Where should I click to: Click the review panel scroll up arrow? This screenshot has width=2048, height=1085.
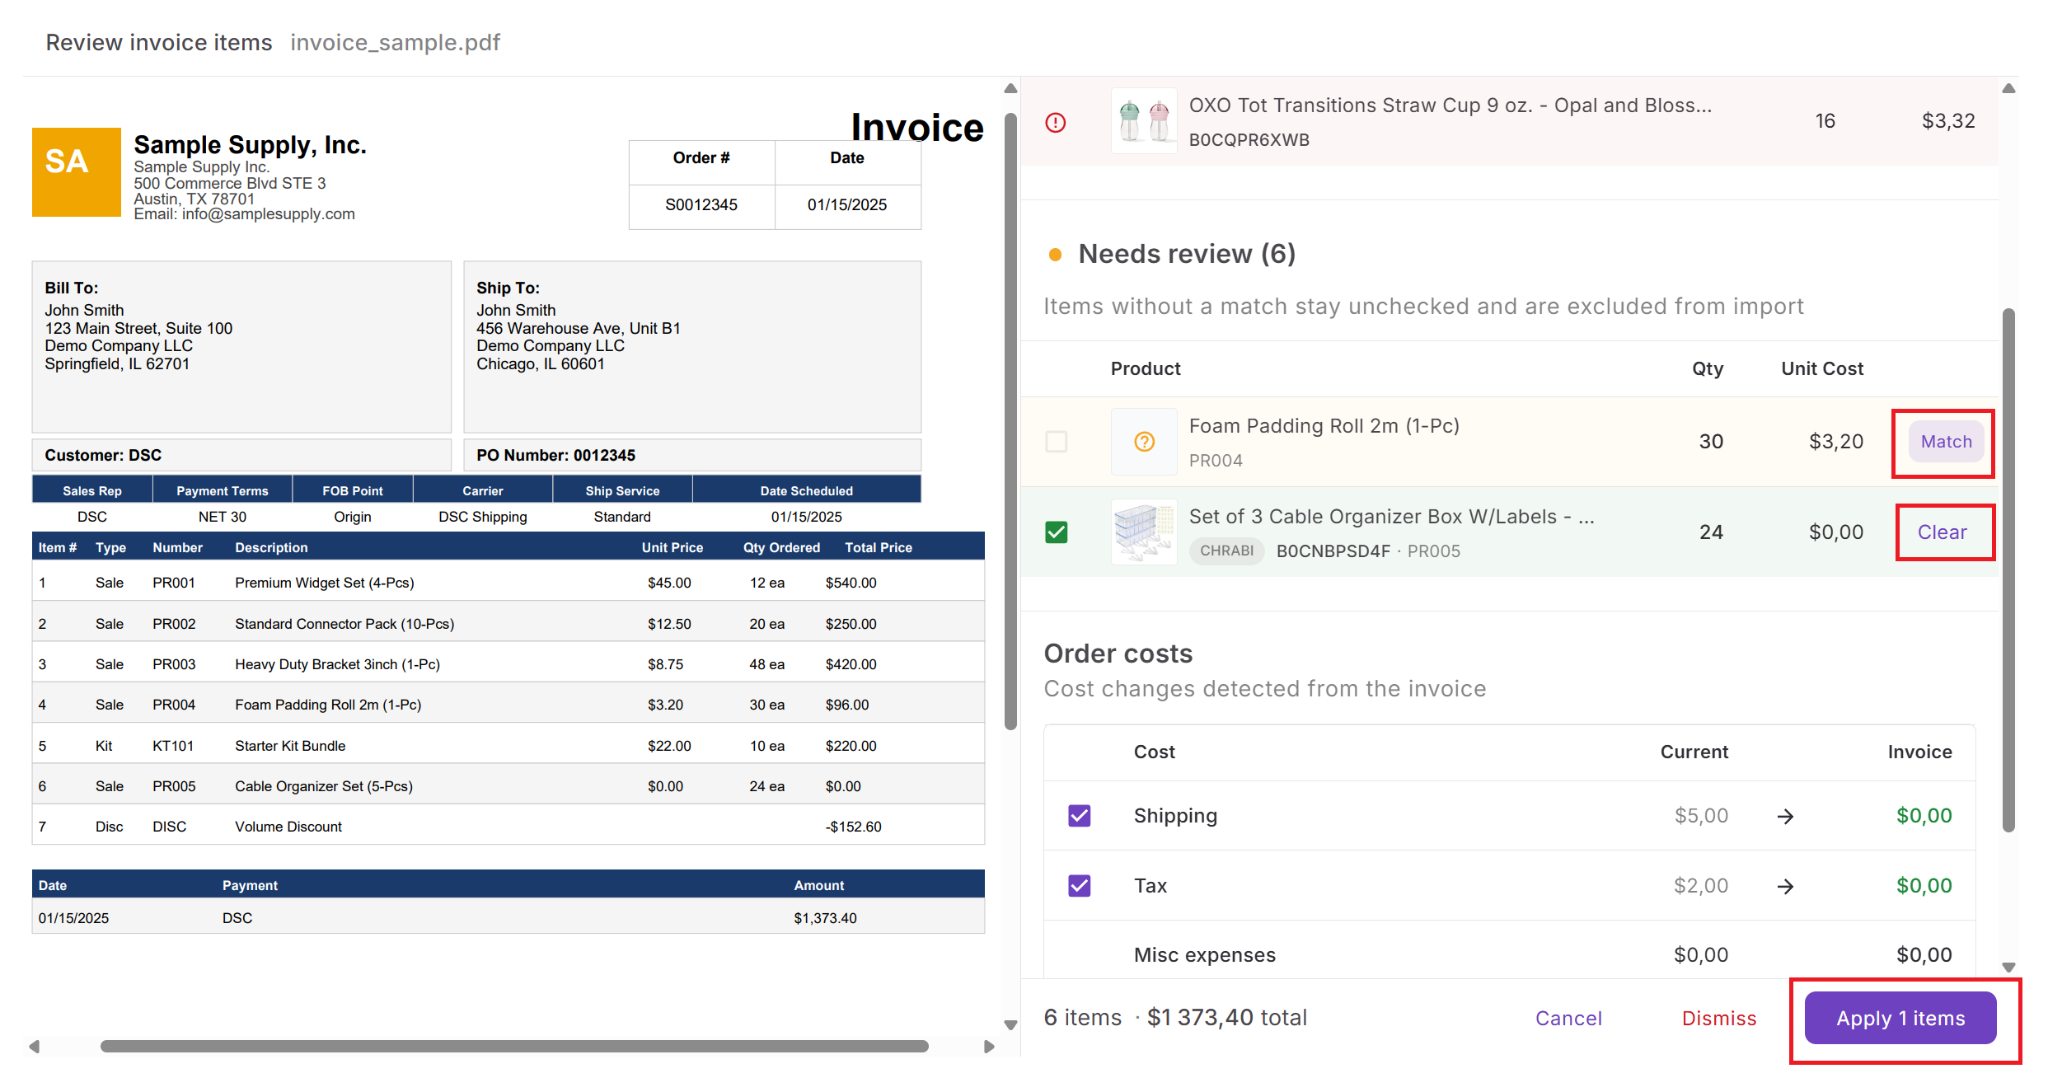pos(2008,89)
